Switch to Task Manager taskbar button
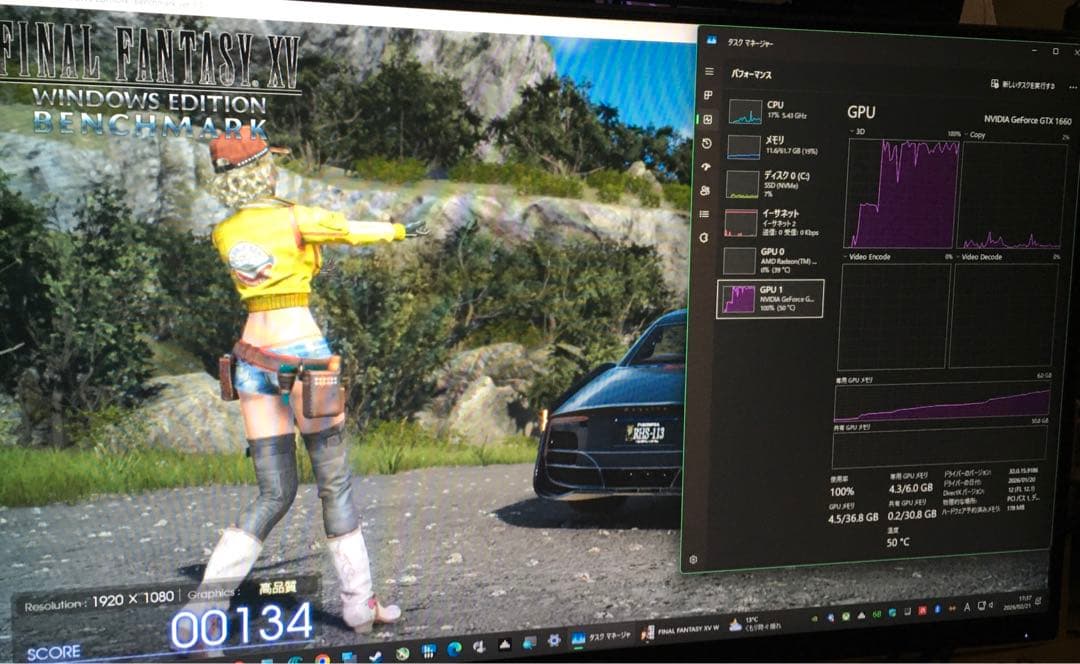Image resolution: width=1080 pixels, height=664 pixels. 602,637
